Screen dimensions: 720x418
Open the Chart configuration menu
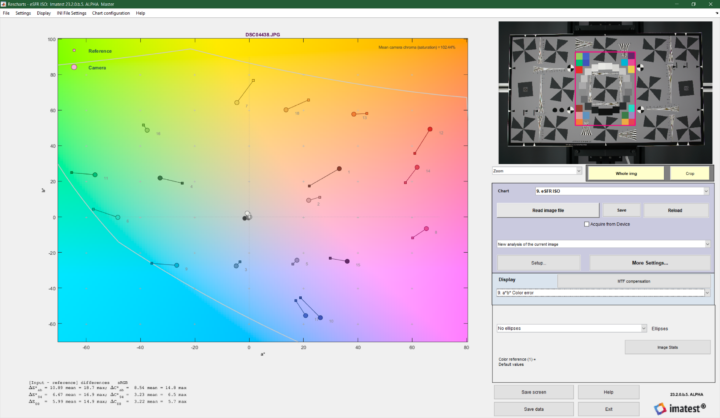coord(111,13)
